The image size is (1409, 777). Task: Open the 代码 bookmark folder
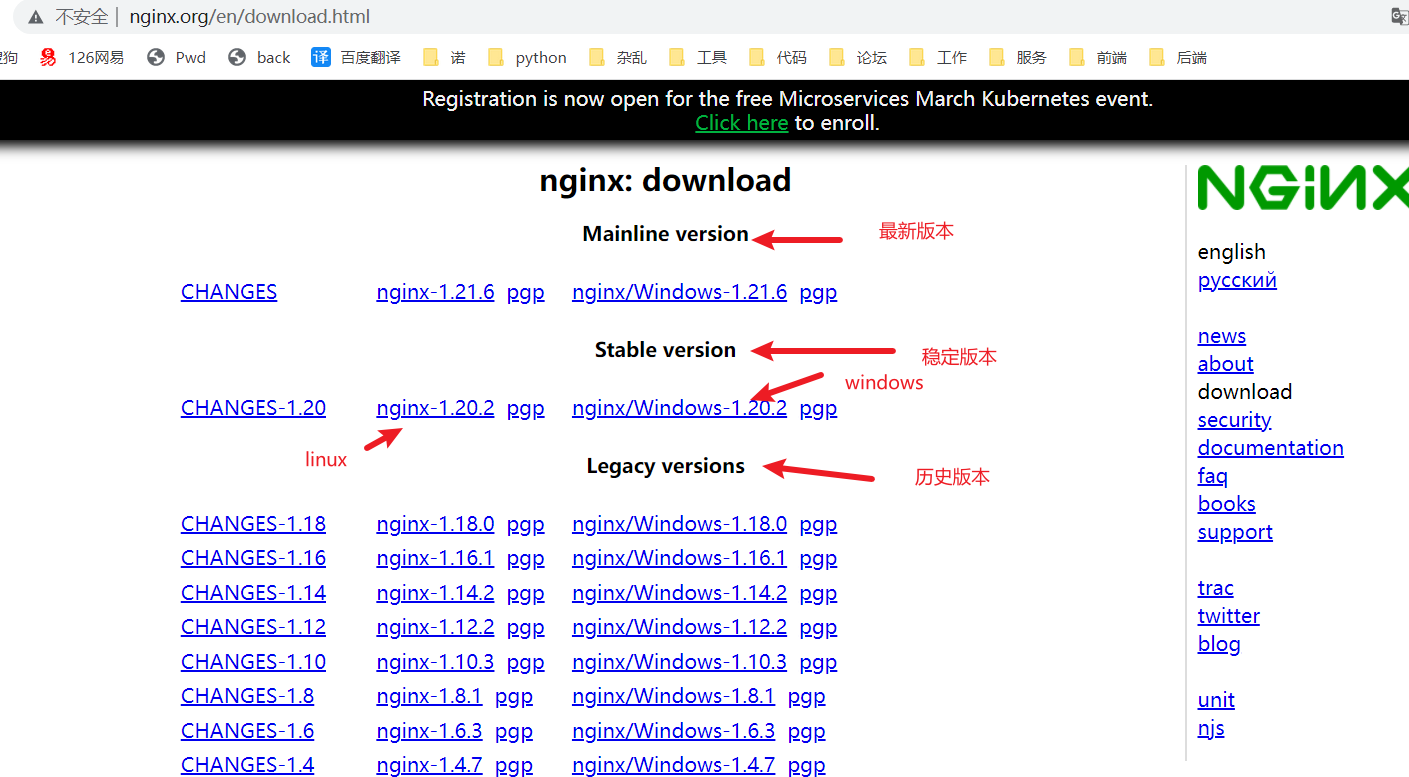point(778,57)
